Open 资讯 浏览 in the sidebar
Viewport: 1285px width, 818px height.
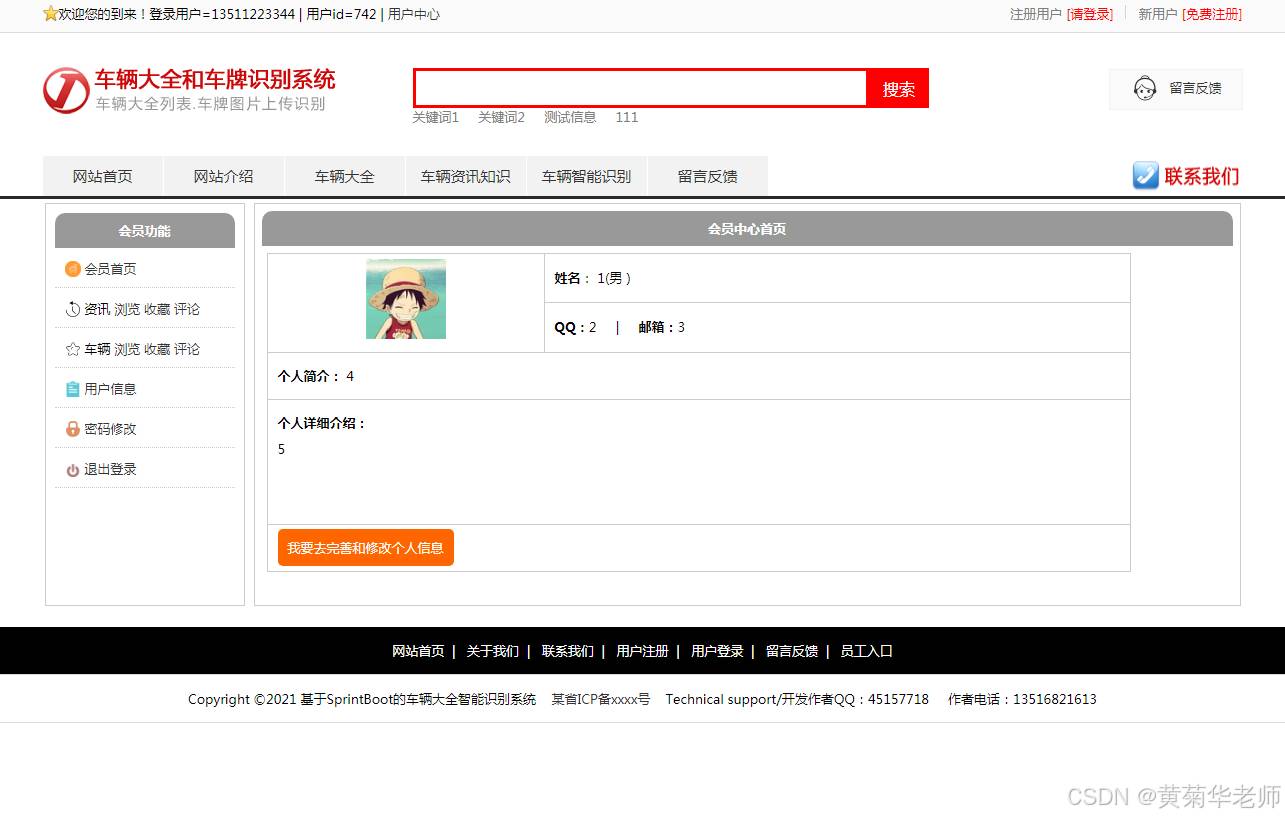[127, 309]
